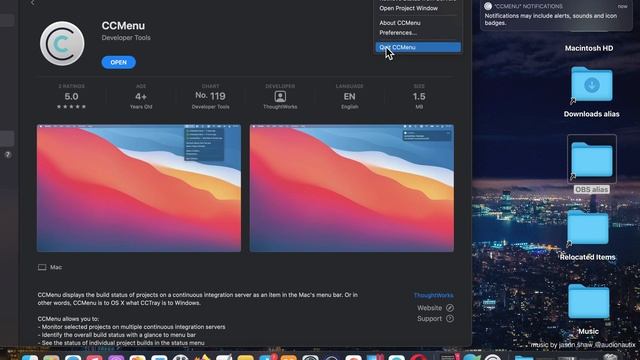Click the CCMenu app icon
The width and height of the screenshot is (640, 360).
coord(62,44)
